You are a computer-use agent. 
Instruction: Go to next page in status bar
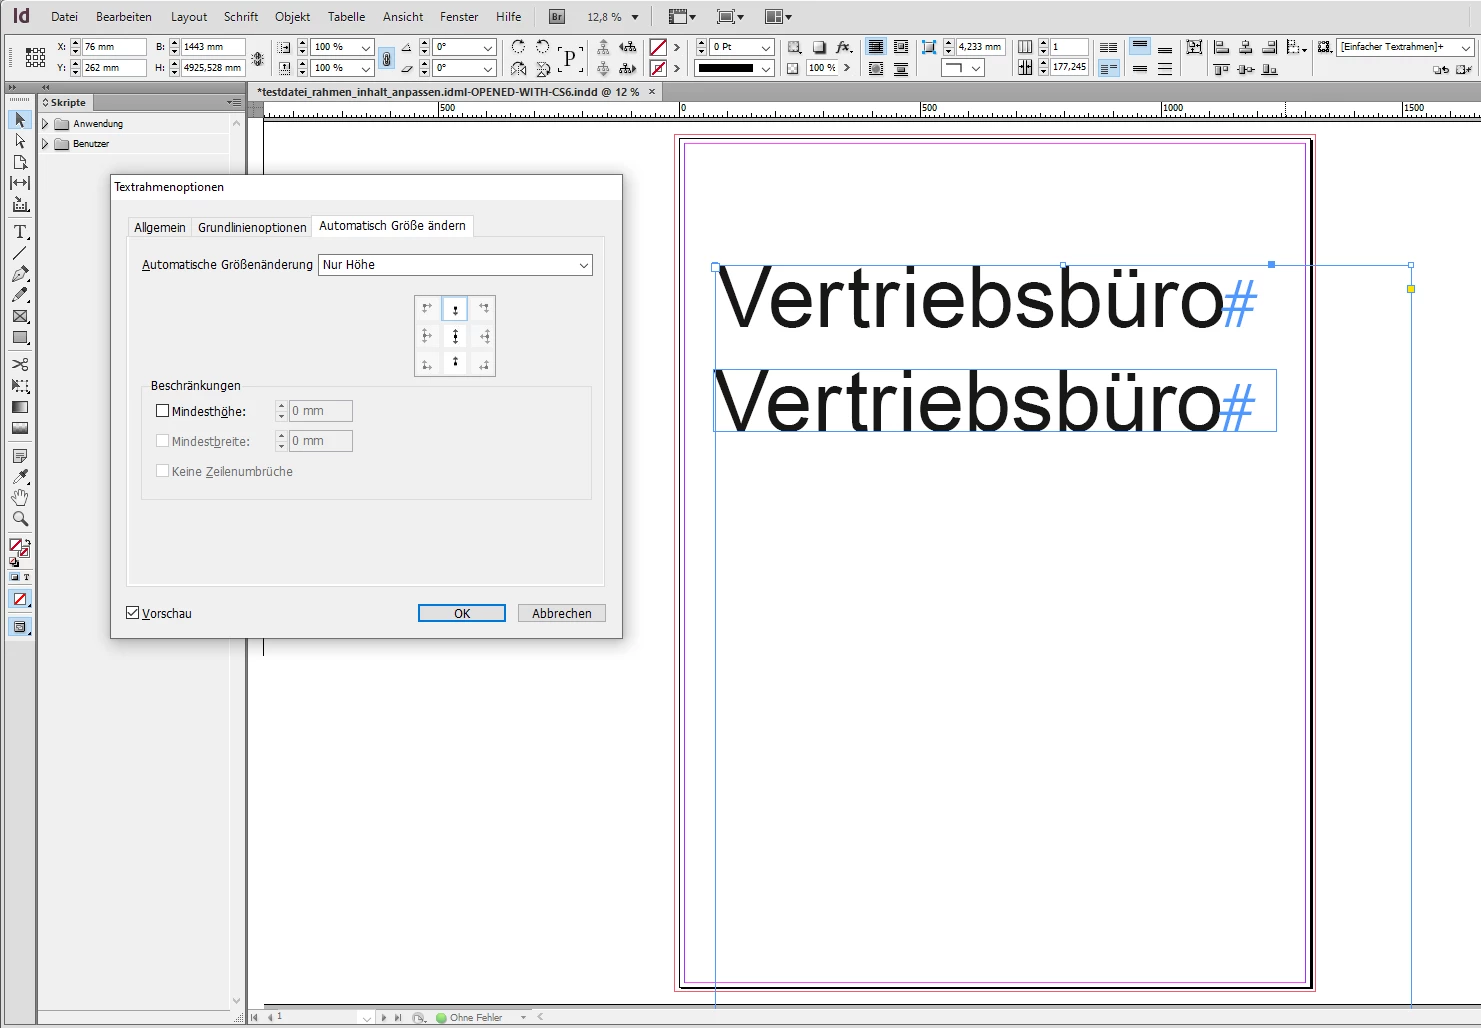click(384, 1017)
